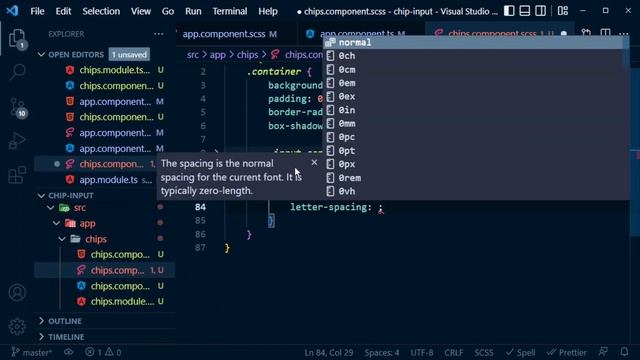This screenshot has height=360, width=640.
Task: Open Help menu
Action: 268,11
